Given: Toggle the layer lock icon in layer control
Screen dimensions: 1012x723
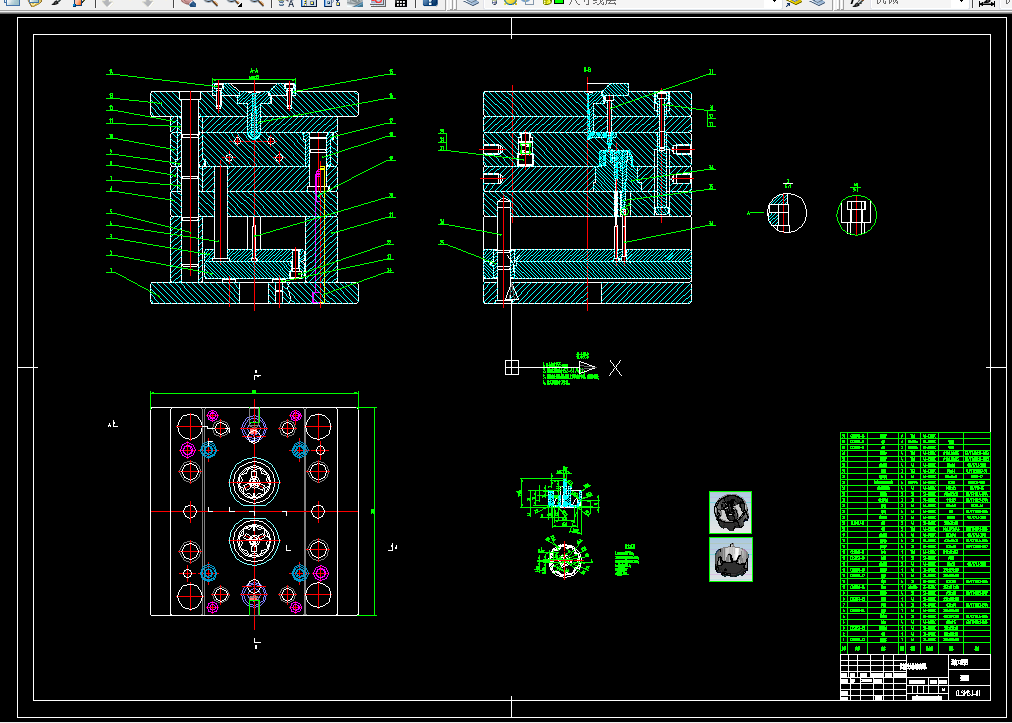Looking at the screenshot, I should pyautogui.click(x=547, y=2).
